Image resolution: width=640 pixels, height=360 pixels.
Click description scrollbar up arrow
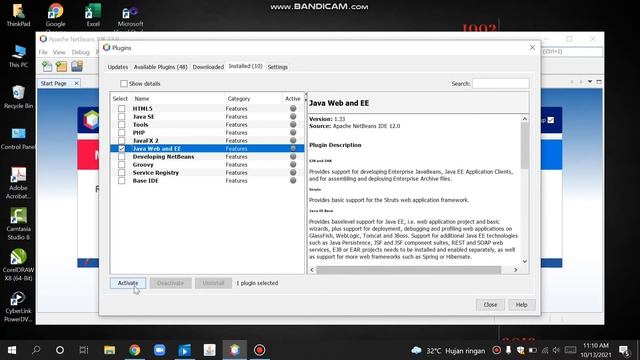point(525,119)
